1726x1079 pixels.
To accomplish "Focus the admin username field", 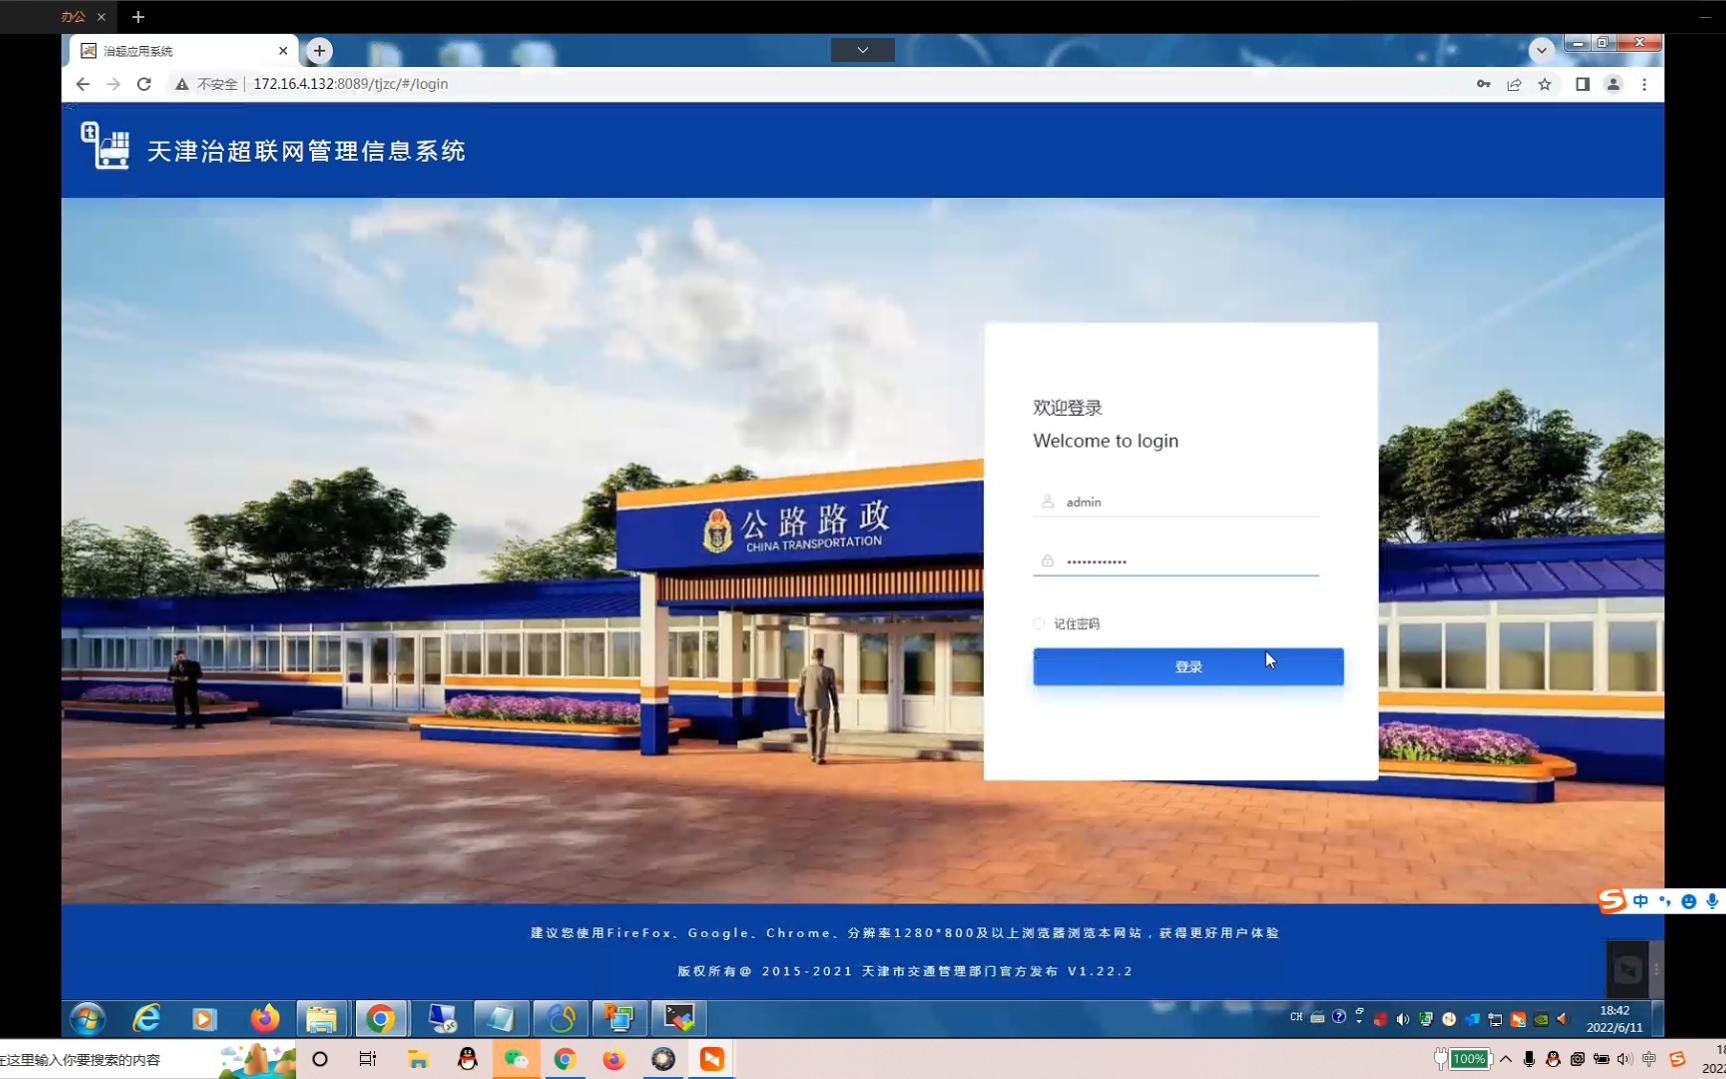I will coord(1176,502).
